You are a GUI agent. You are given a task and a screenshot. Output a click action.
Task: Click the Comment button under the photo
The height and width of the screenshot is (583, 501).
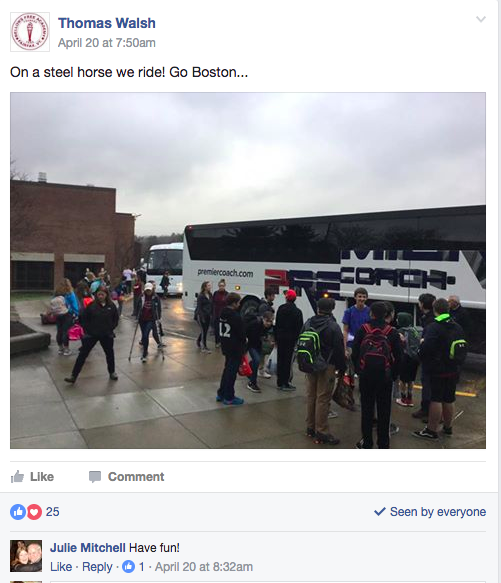(126, 477)
